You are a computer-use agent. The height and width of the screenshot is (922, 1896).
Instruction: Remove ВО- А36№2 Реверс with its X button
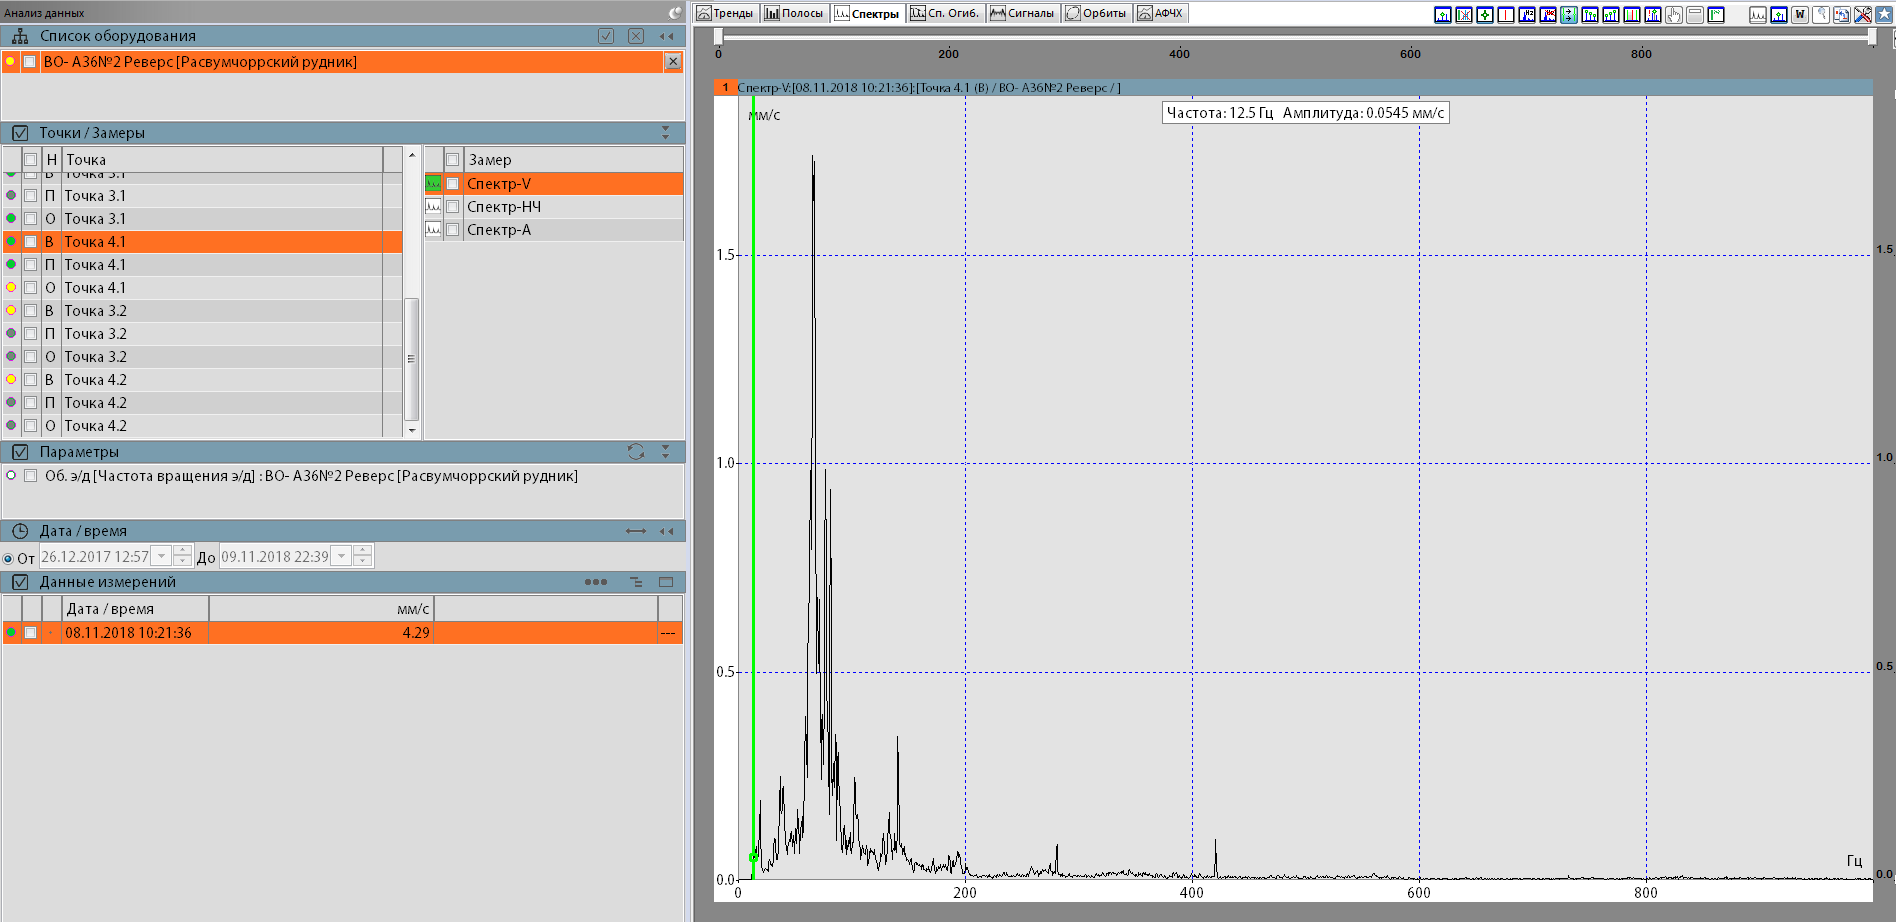click(x=673, y=62)
